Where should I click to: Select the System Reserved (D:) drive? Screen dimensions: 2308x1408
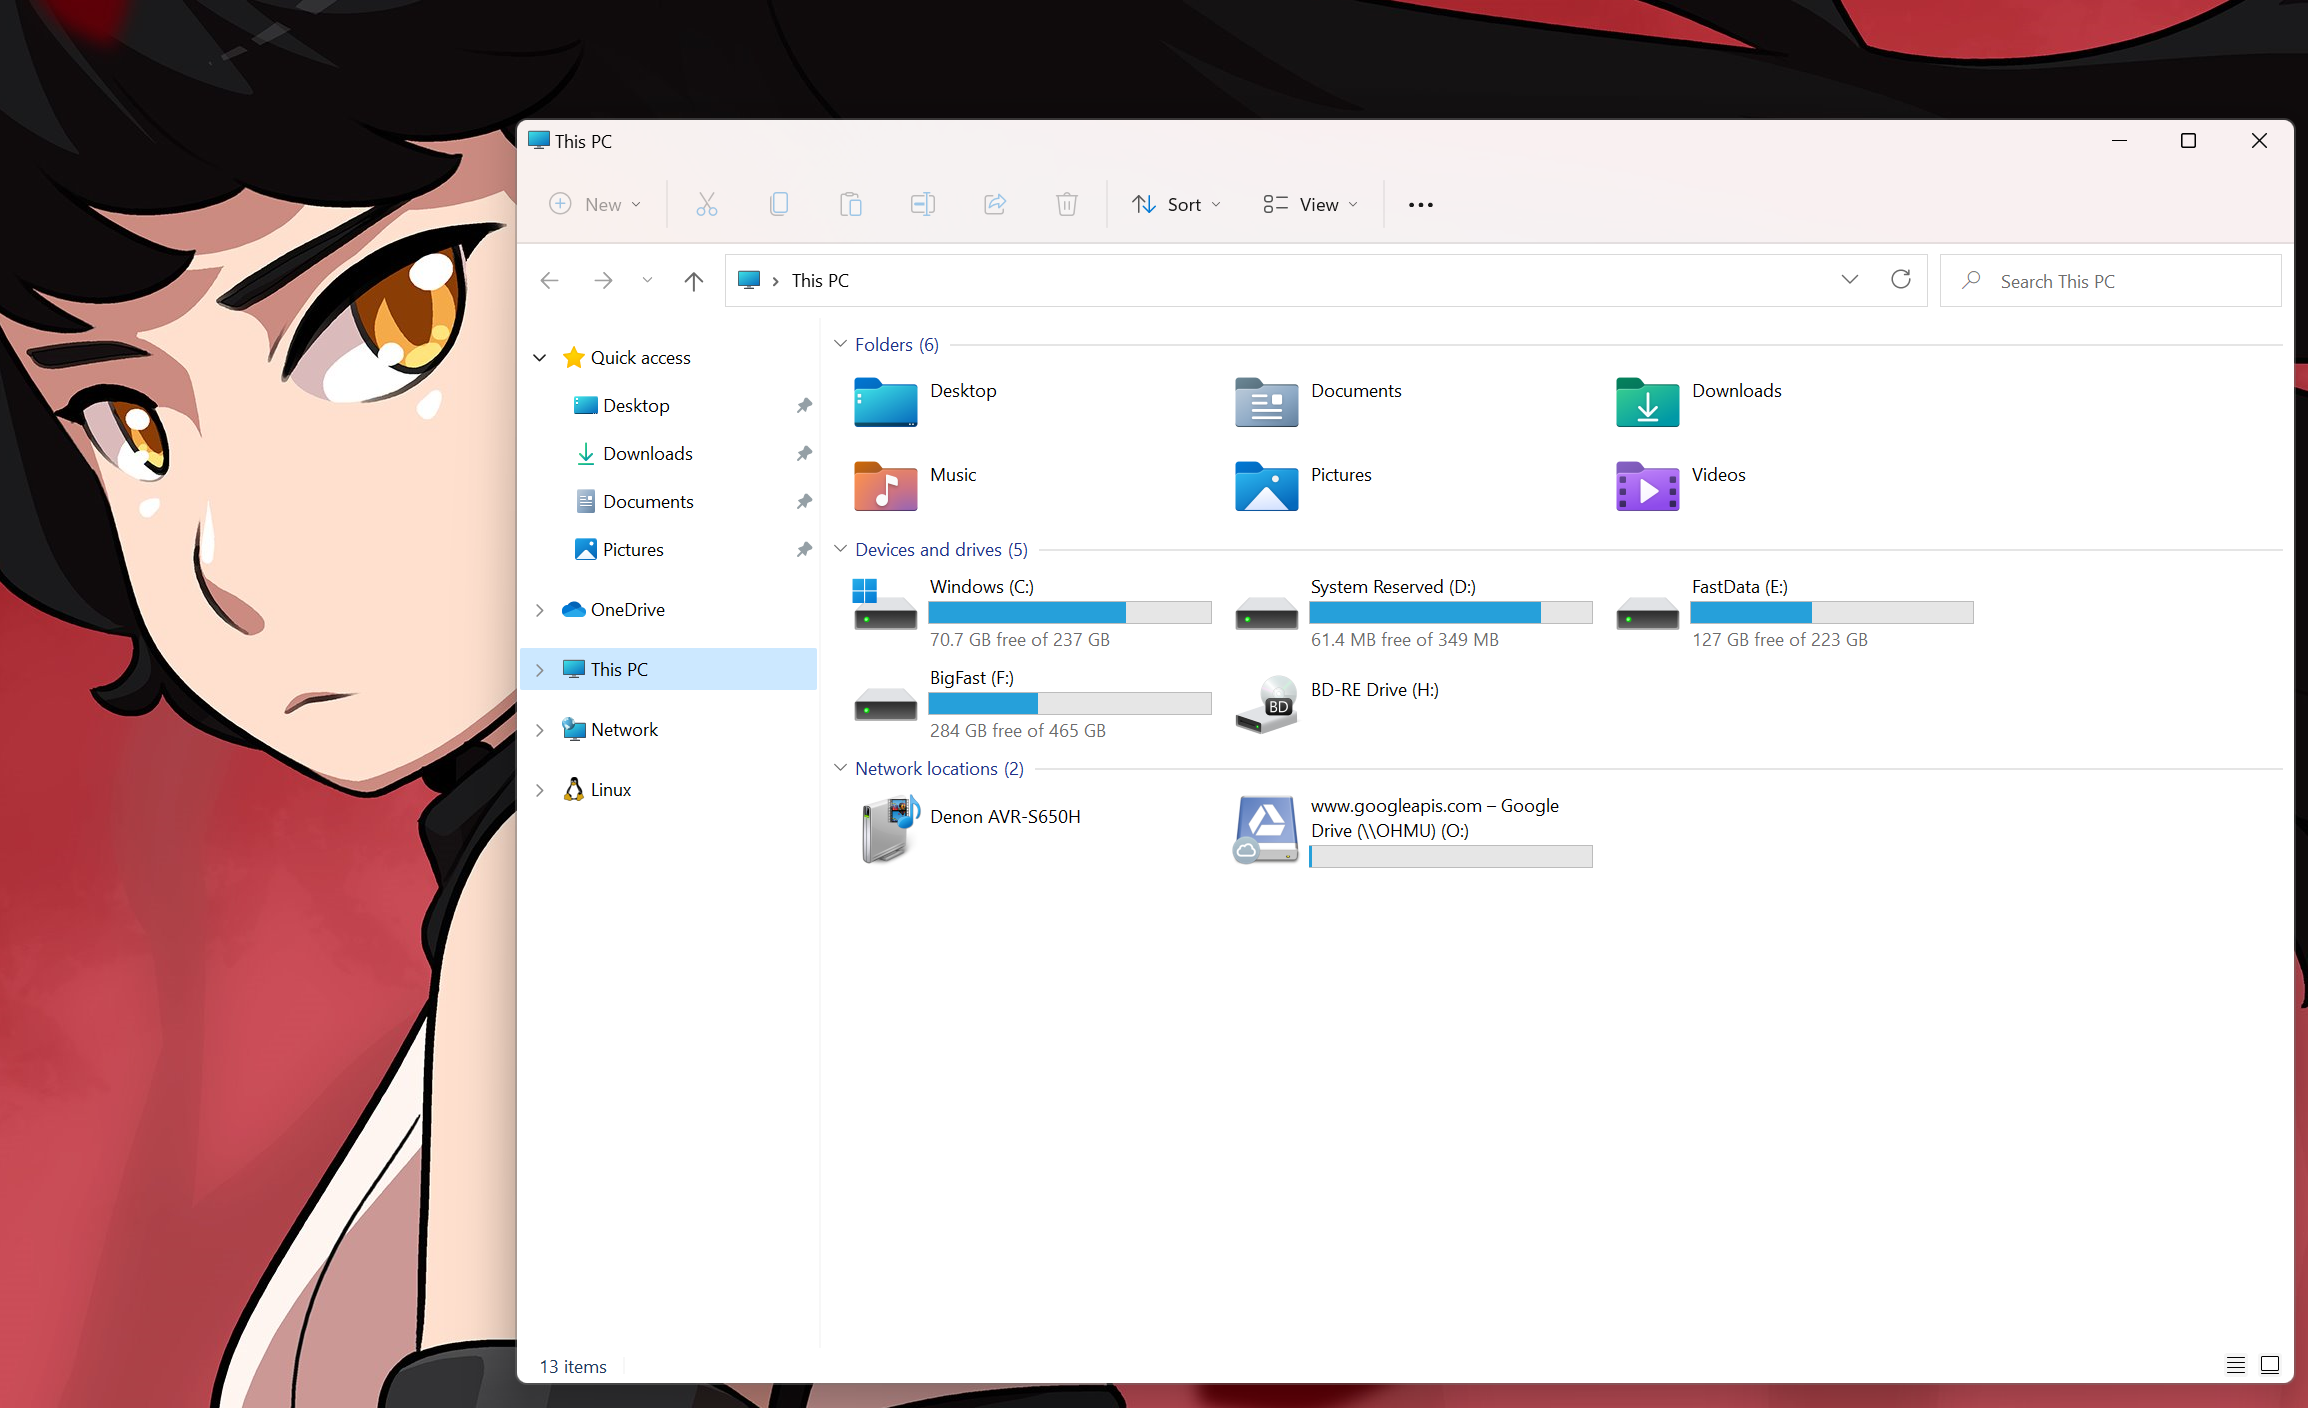point(1413,612)
